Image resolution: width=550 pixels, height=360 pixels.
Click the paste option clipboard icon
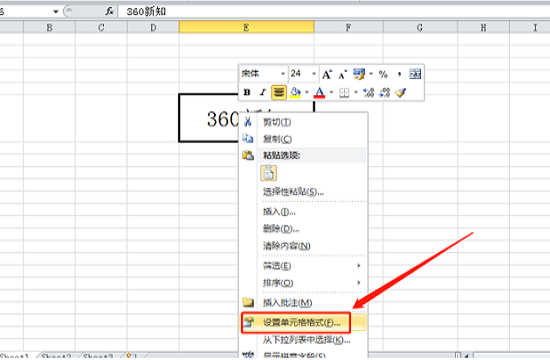[x=268, y=173]
